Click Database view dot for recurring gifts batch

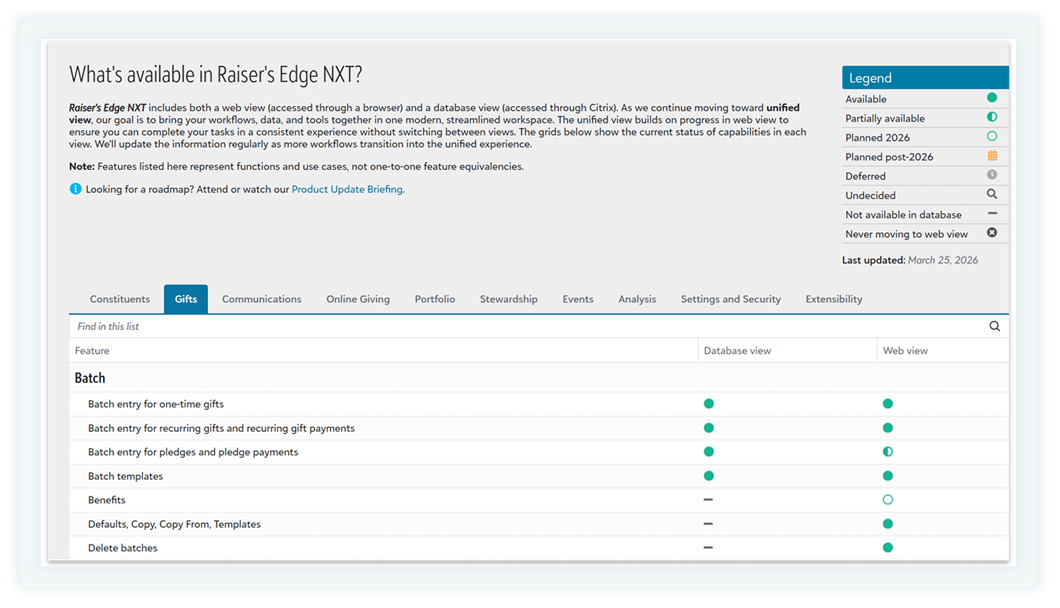tap(708, 427)
